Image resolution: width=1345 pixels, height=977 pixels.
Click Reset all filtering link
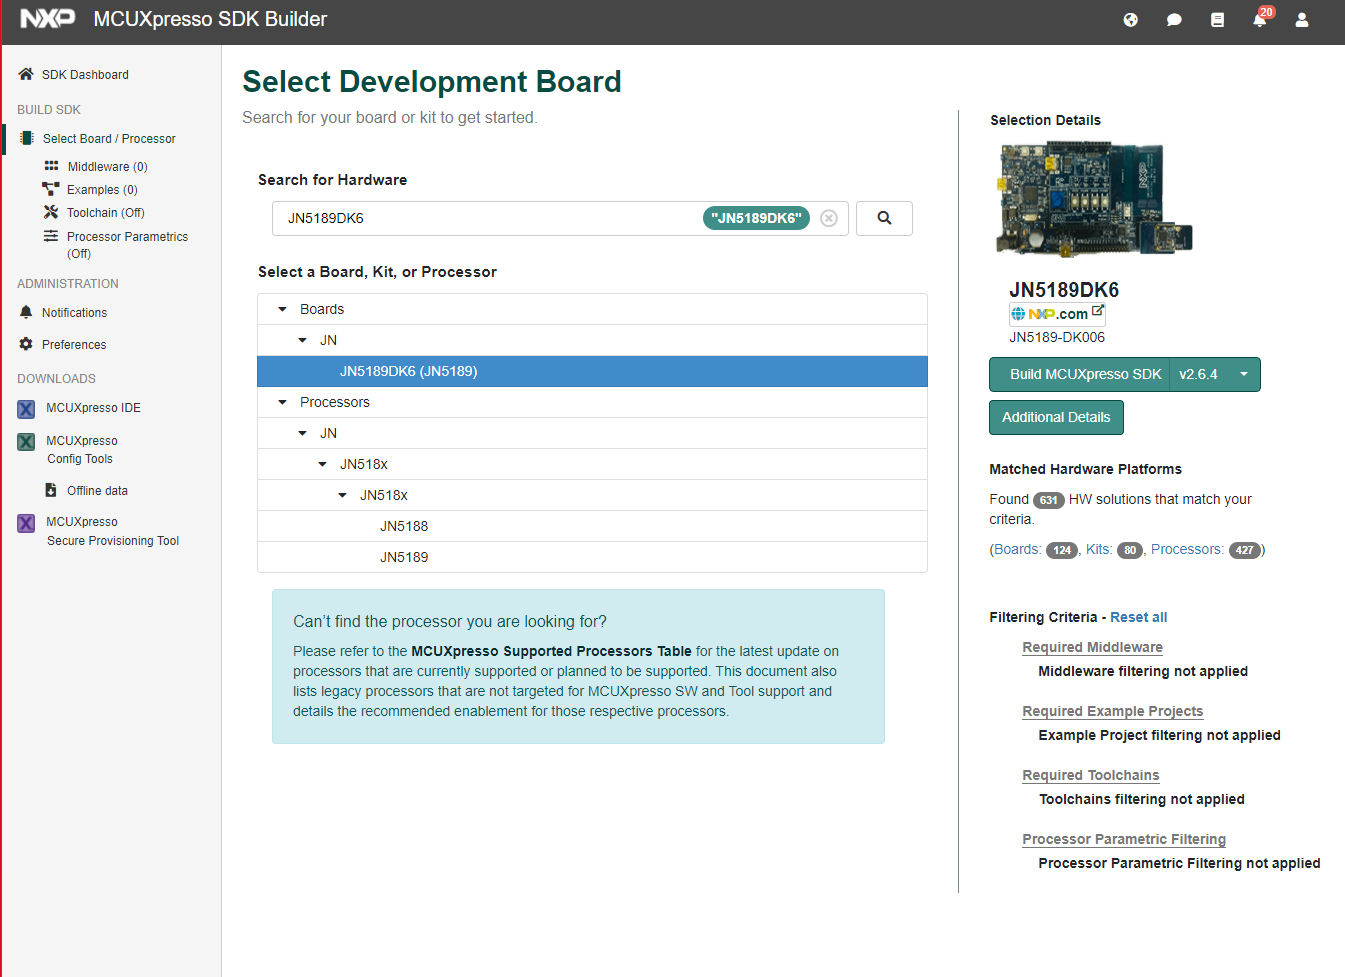1138,617
